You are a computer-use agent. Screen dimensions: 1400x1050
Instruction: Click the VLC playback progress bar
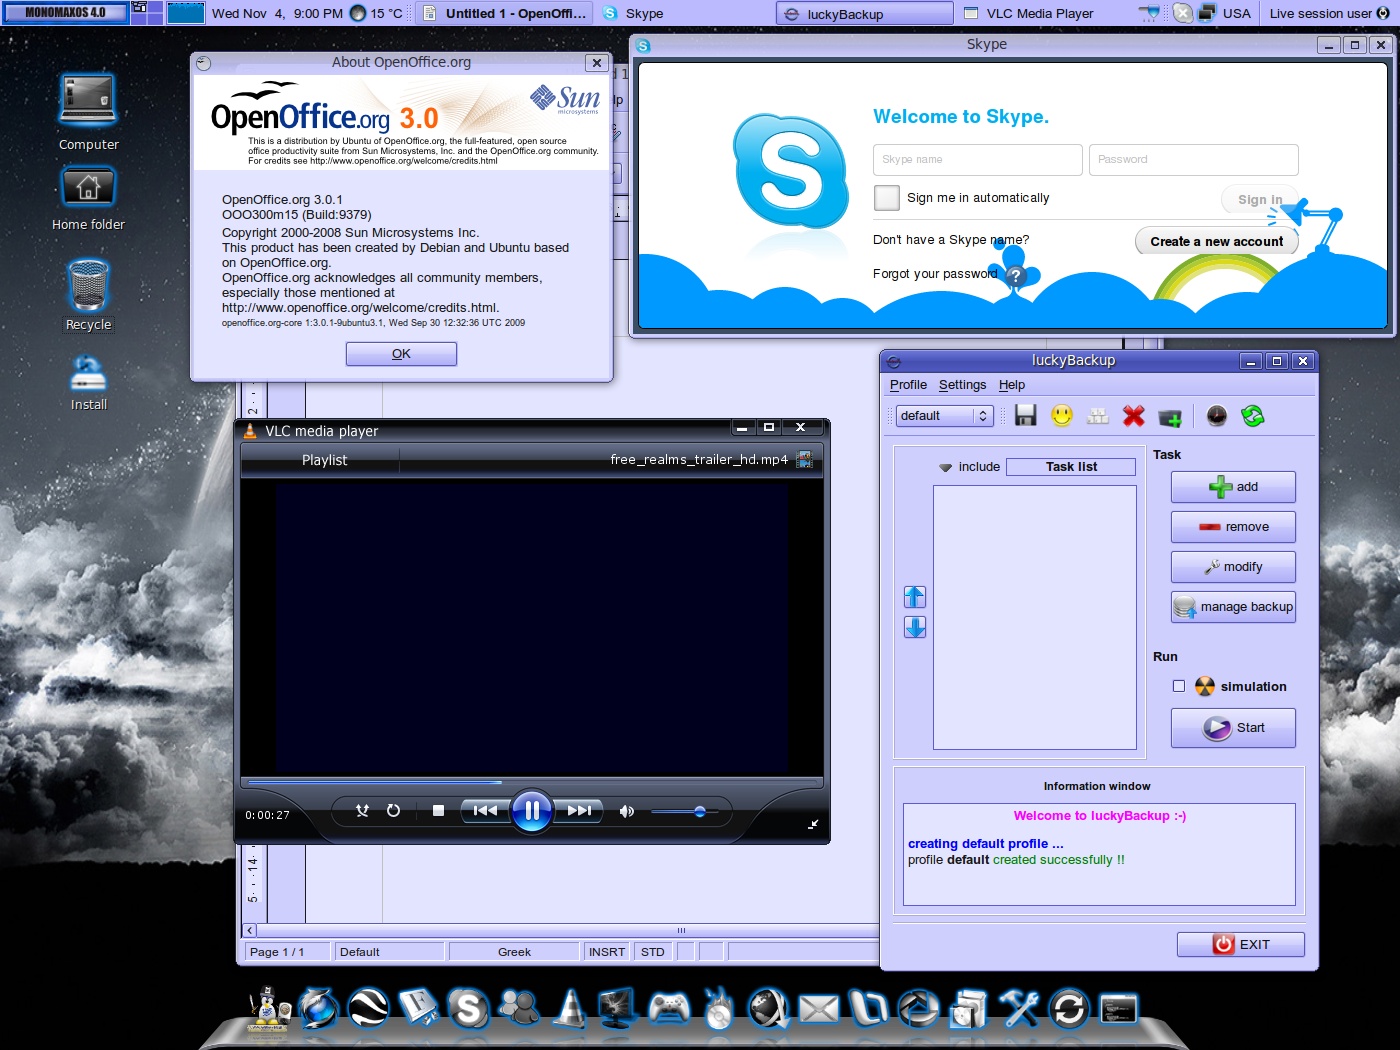point(532,782)
